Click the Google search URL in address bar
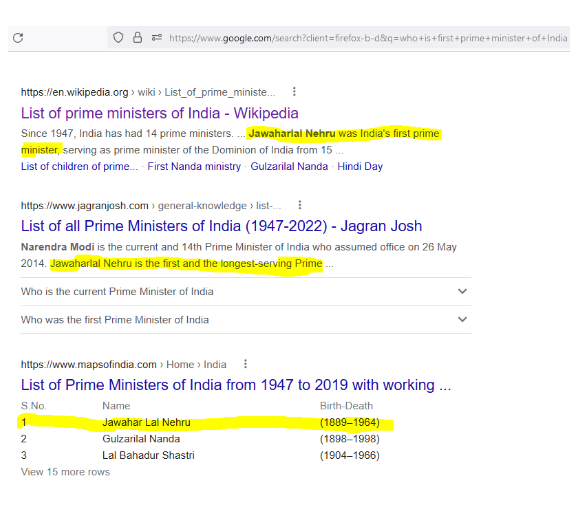 click(368, 38)
